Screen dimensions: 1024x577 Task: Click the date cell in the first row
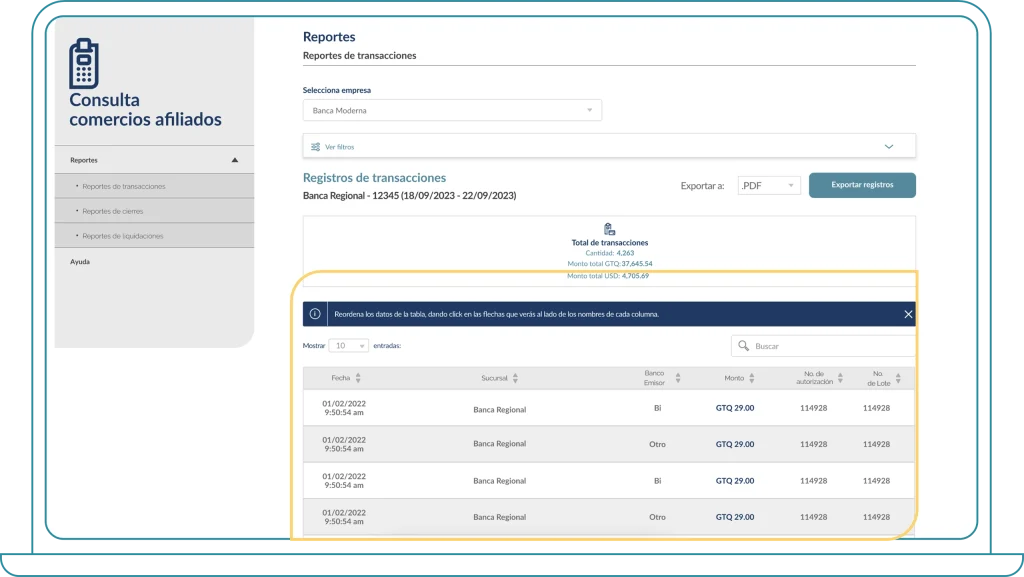[344, 408]
